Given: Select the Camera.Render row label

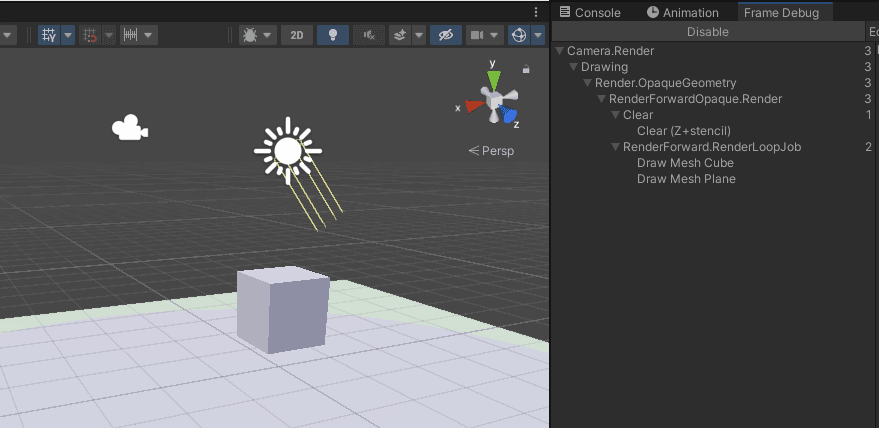Looking at the screenshot, I should pos(610,51).
